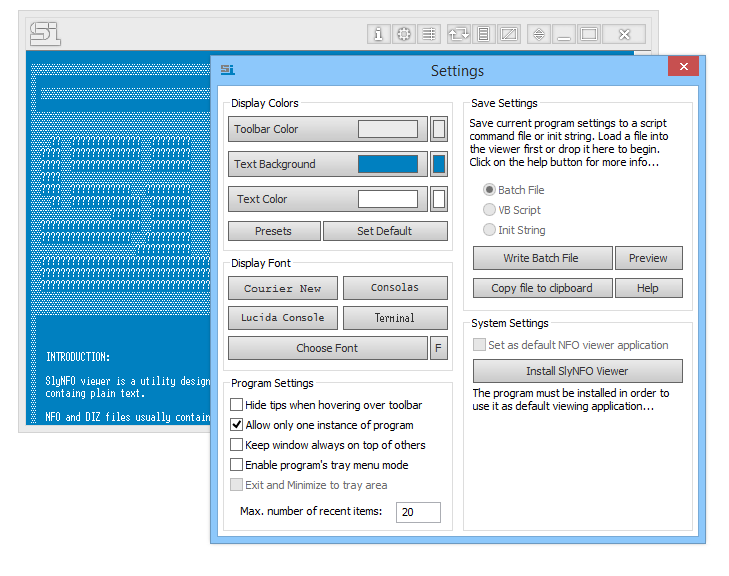Open the Presets button

point(274,231)
